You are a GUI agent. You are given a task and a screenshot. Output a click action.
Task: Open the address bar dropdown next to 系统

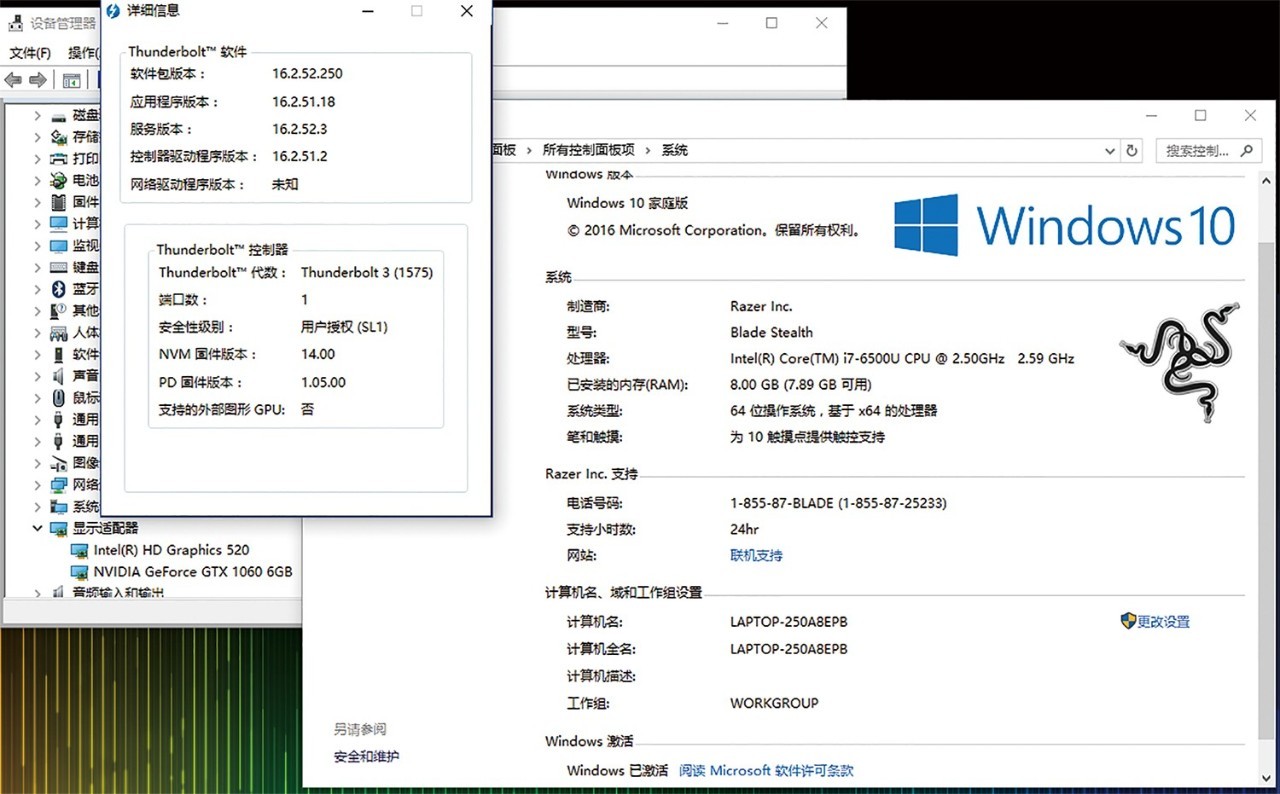(1108, 150)
